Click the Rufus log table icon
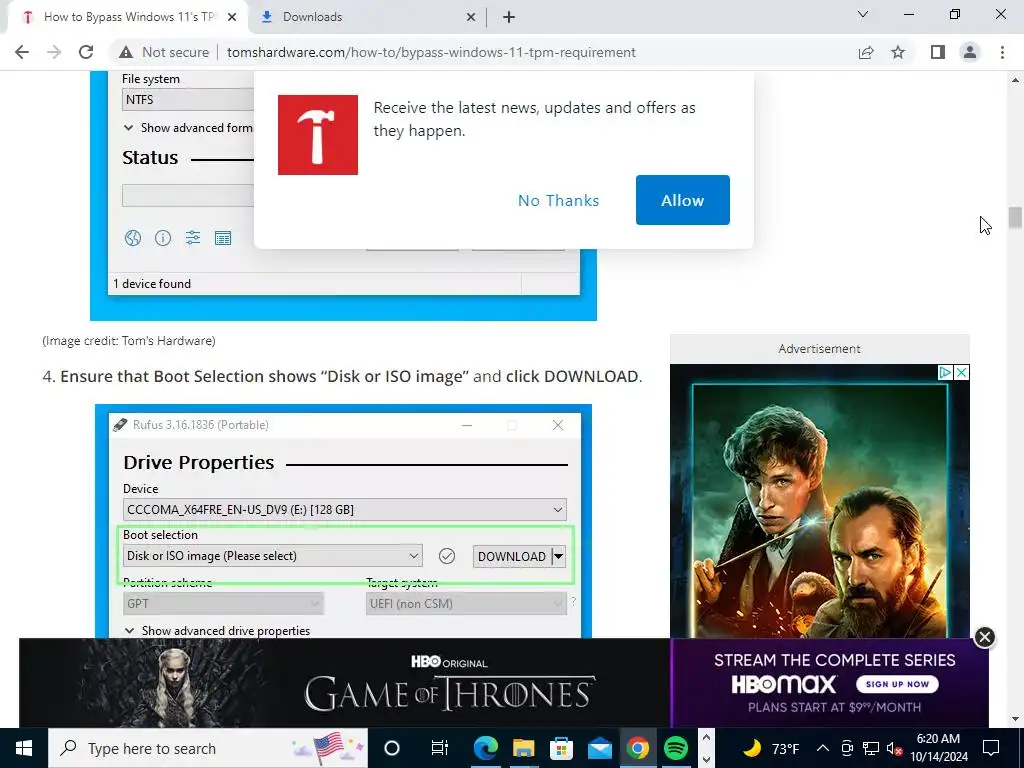The image size is (1024, 768). [x=223, y=238]
